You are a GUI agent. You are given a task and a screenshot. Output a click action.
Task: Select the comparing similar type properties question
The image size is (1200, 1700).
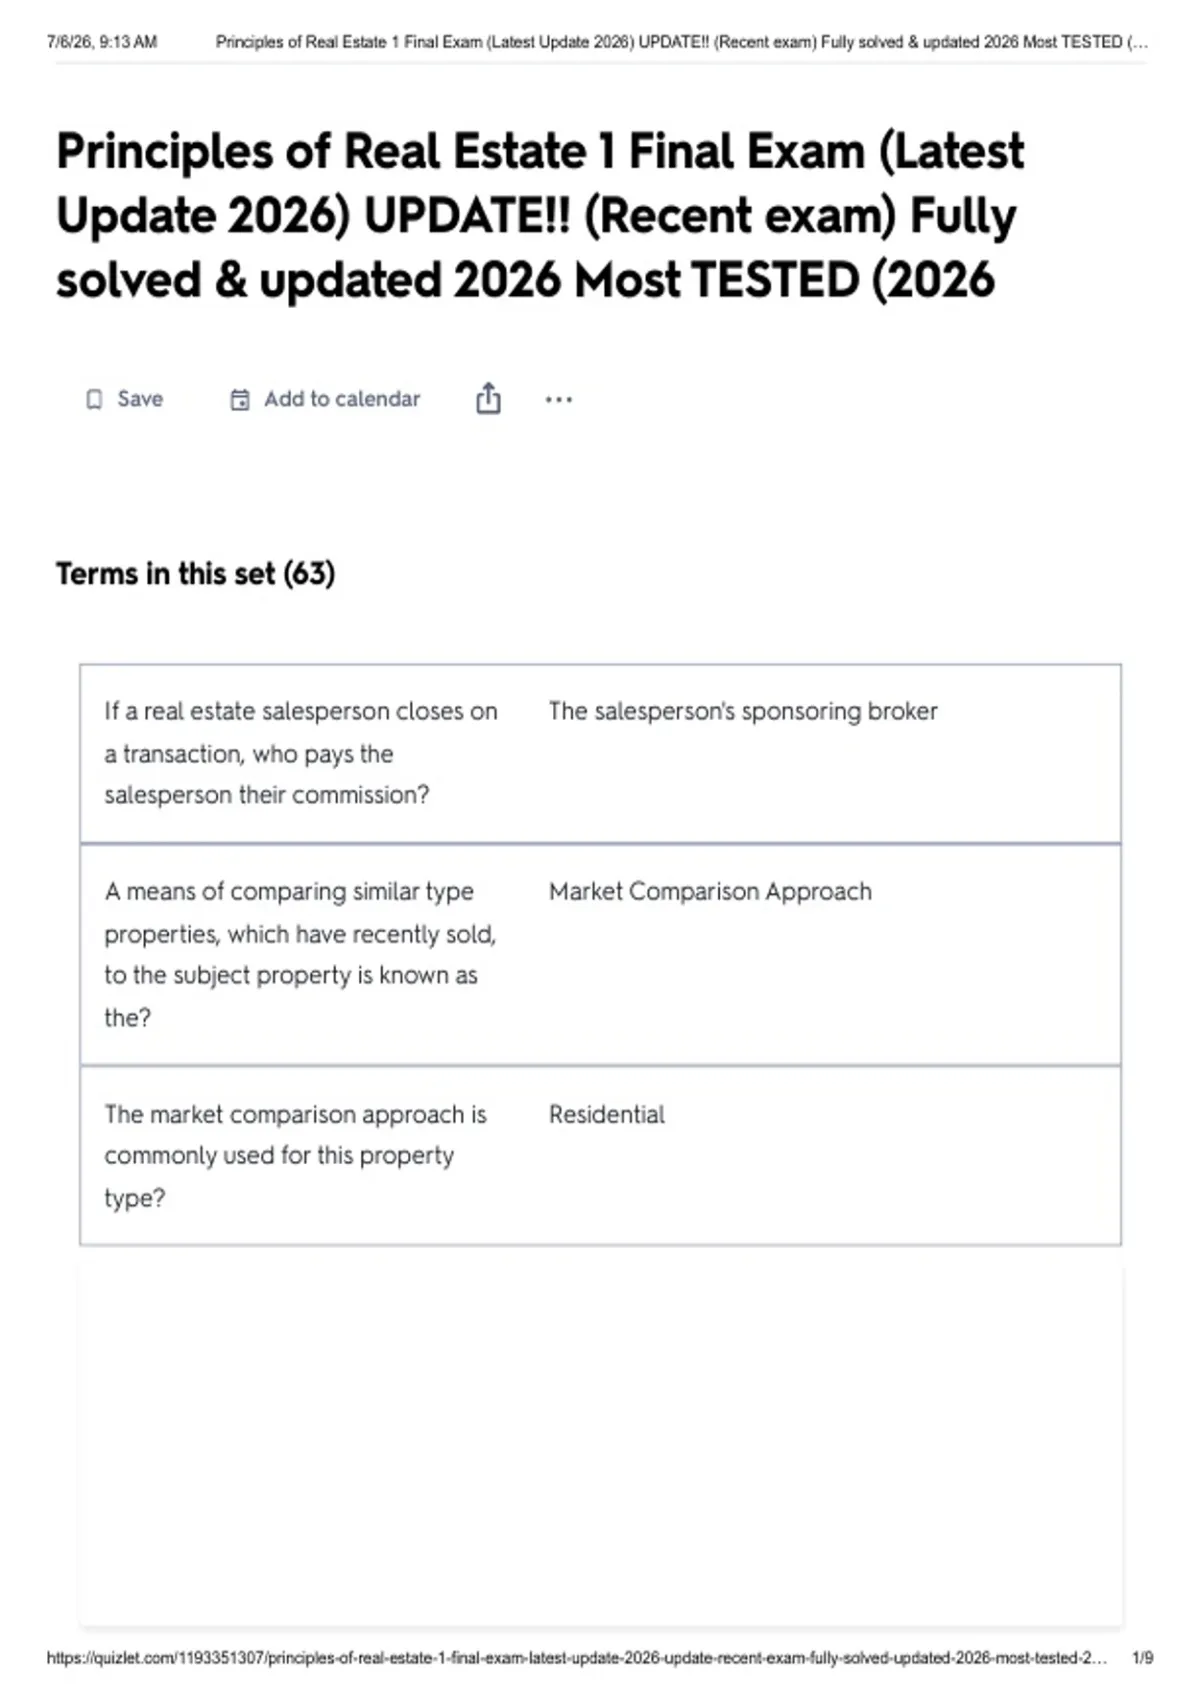(x=300, y=954)
